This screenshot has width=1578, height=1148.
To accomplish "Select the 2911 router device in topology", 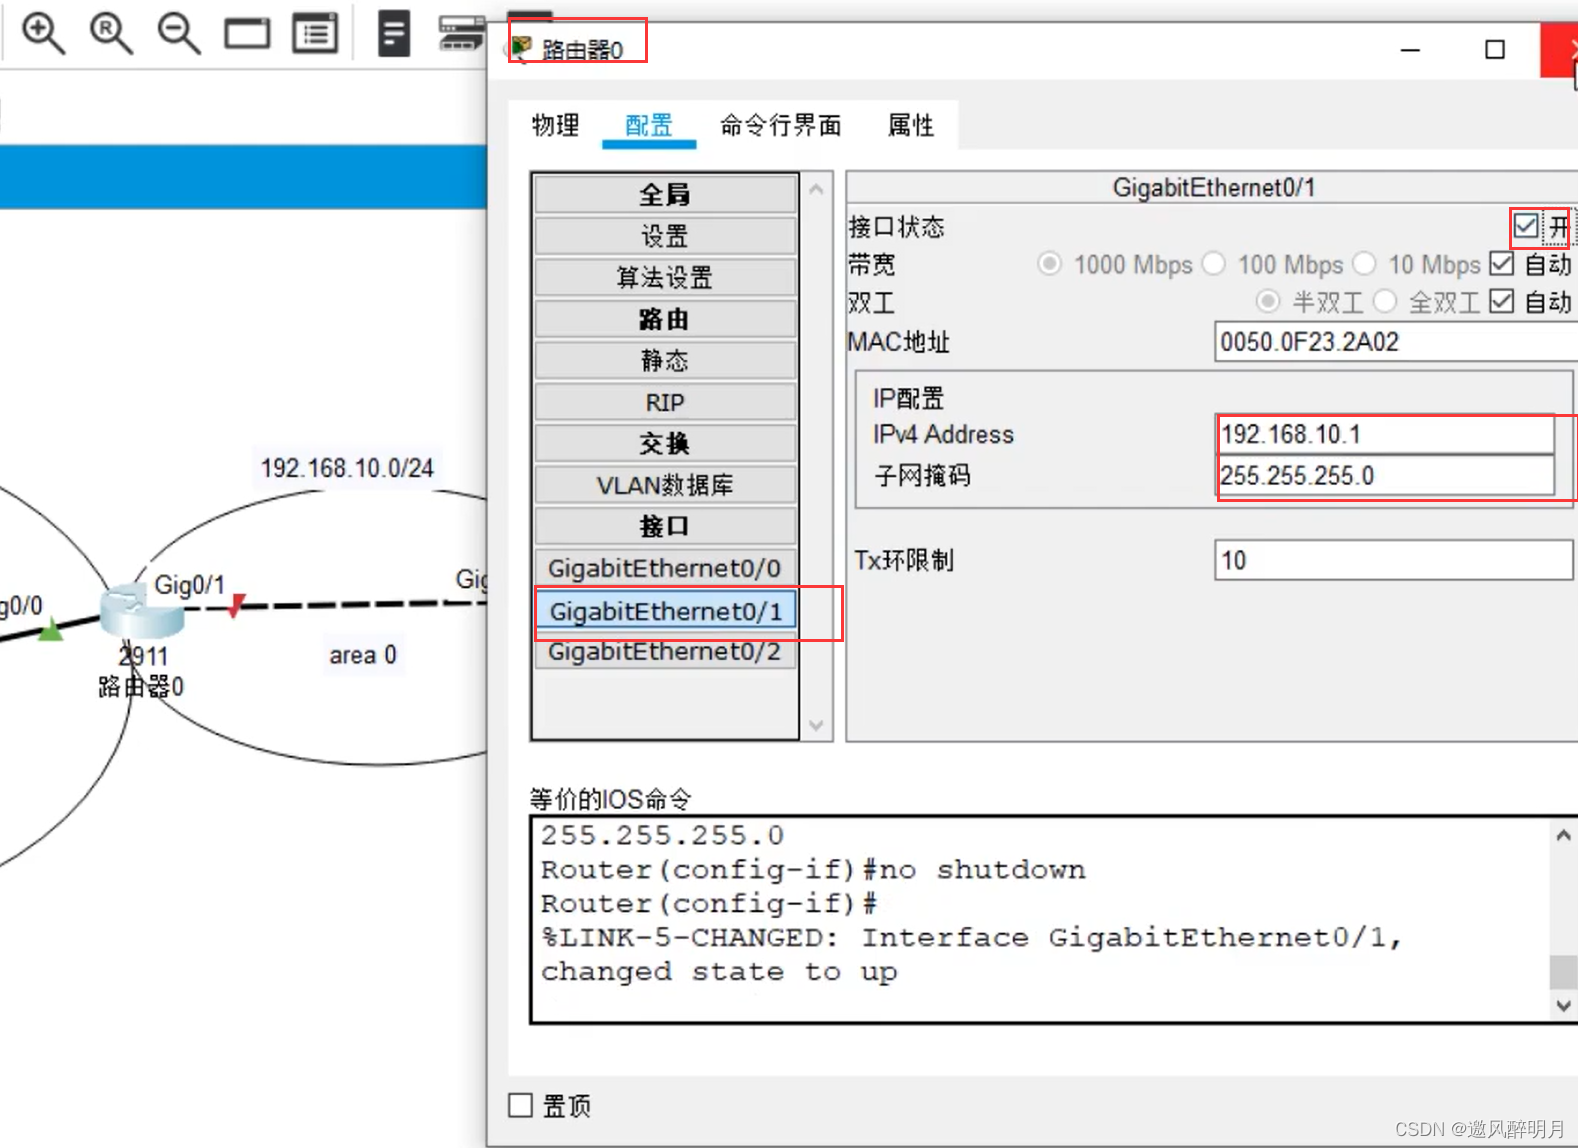I will 141,610.
